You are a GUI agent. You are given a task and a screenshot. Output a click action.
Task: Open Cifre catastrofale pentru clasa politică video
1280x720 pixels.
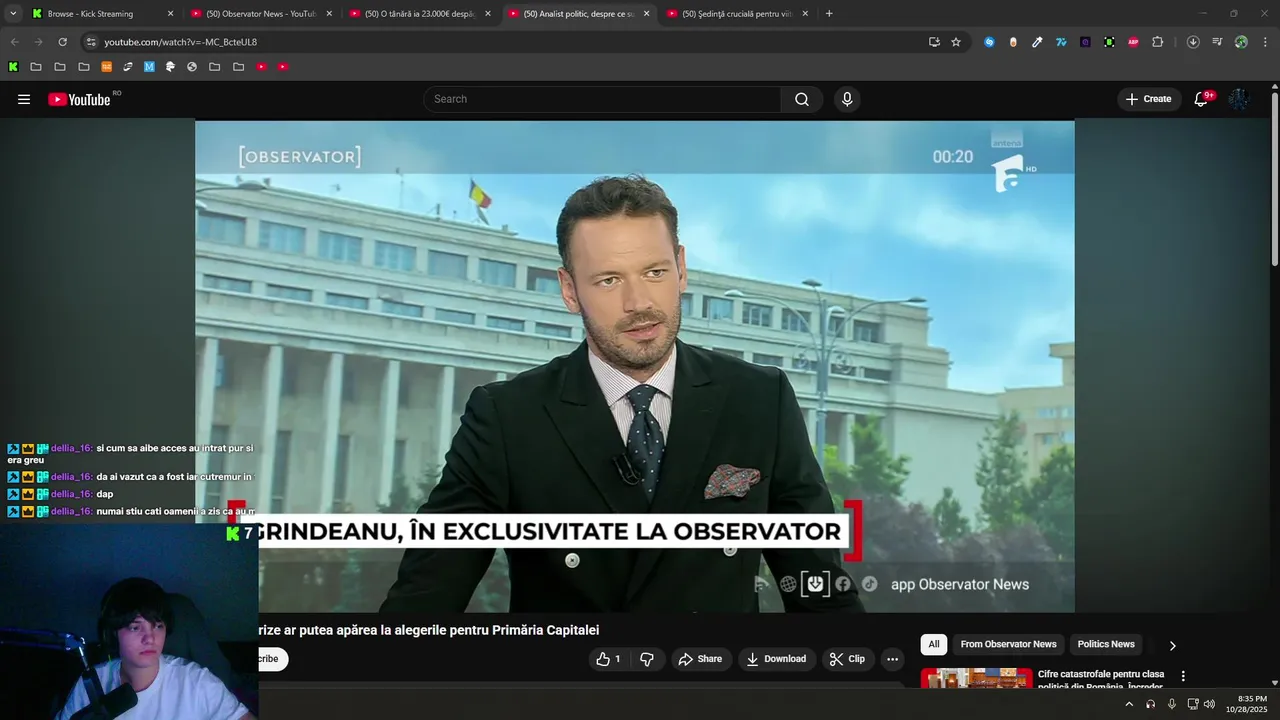[1101, 680]
